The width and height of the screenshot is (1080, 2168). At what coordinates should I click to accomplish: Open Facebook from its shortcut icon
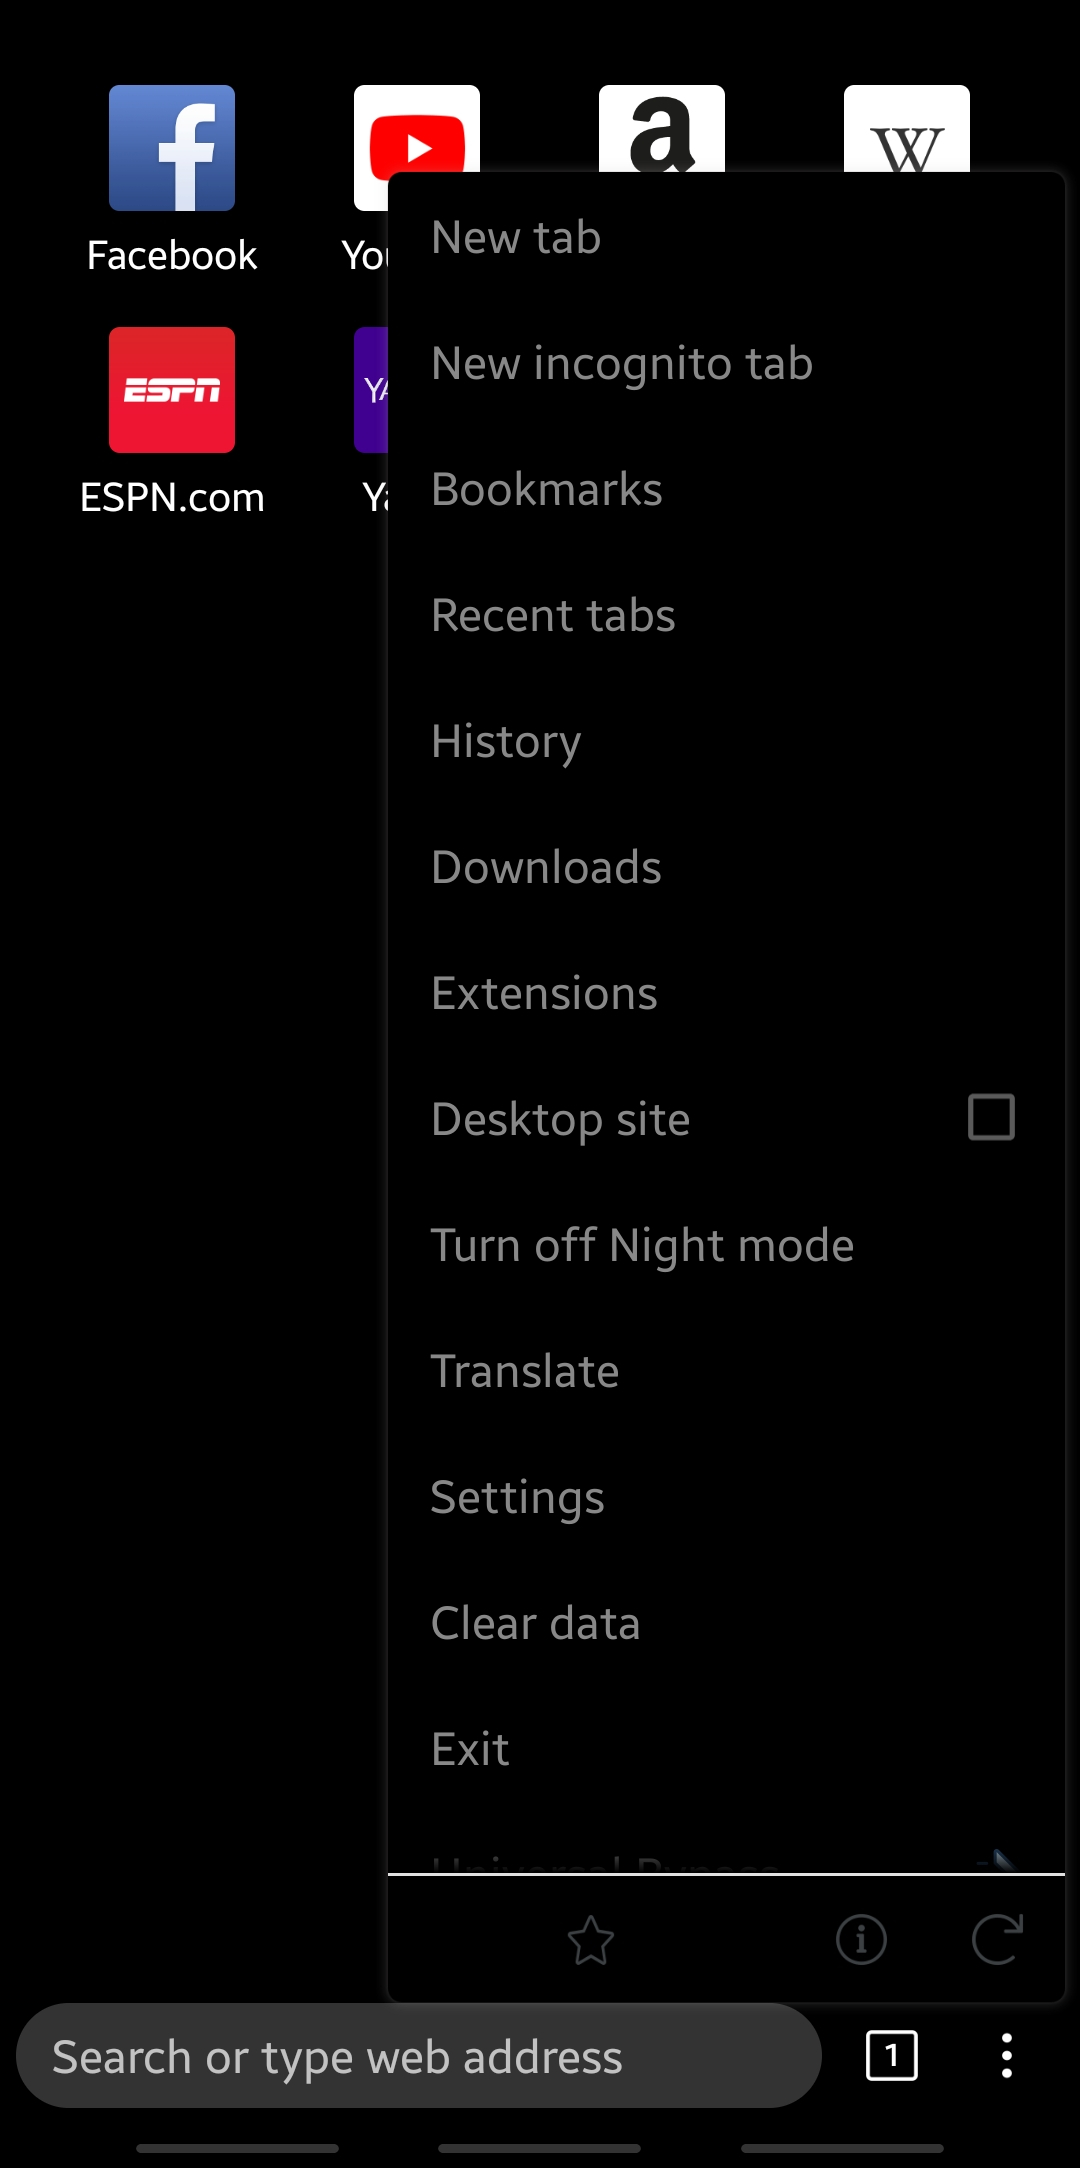[x=171, y=146]
